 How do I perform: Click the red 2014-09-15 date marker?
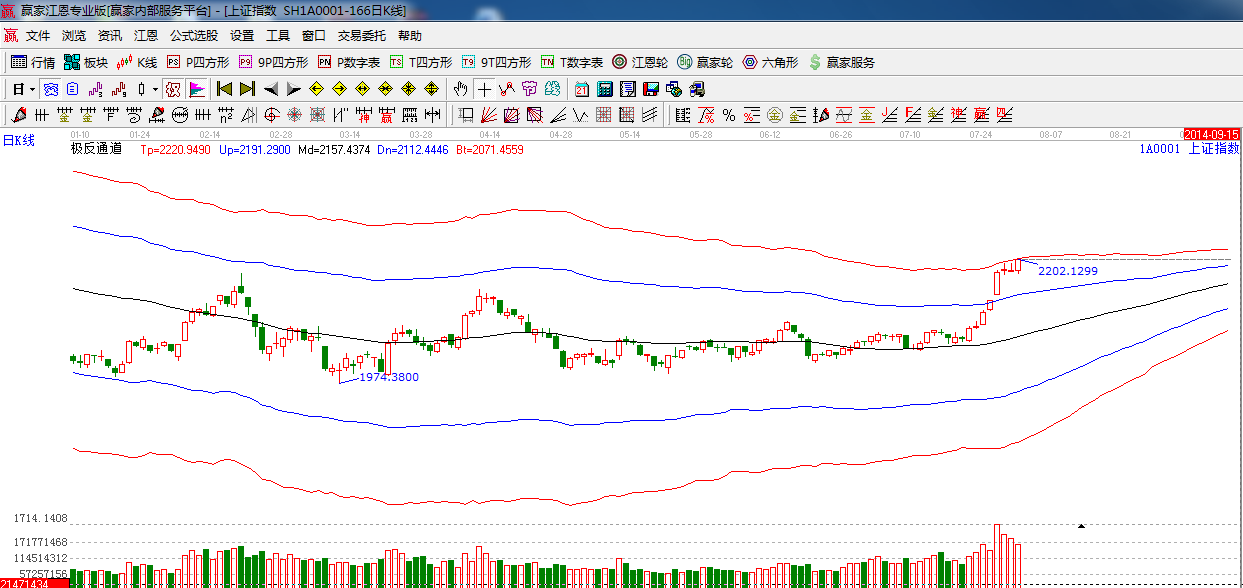(1211, 134)
